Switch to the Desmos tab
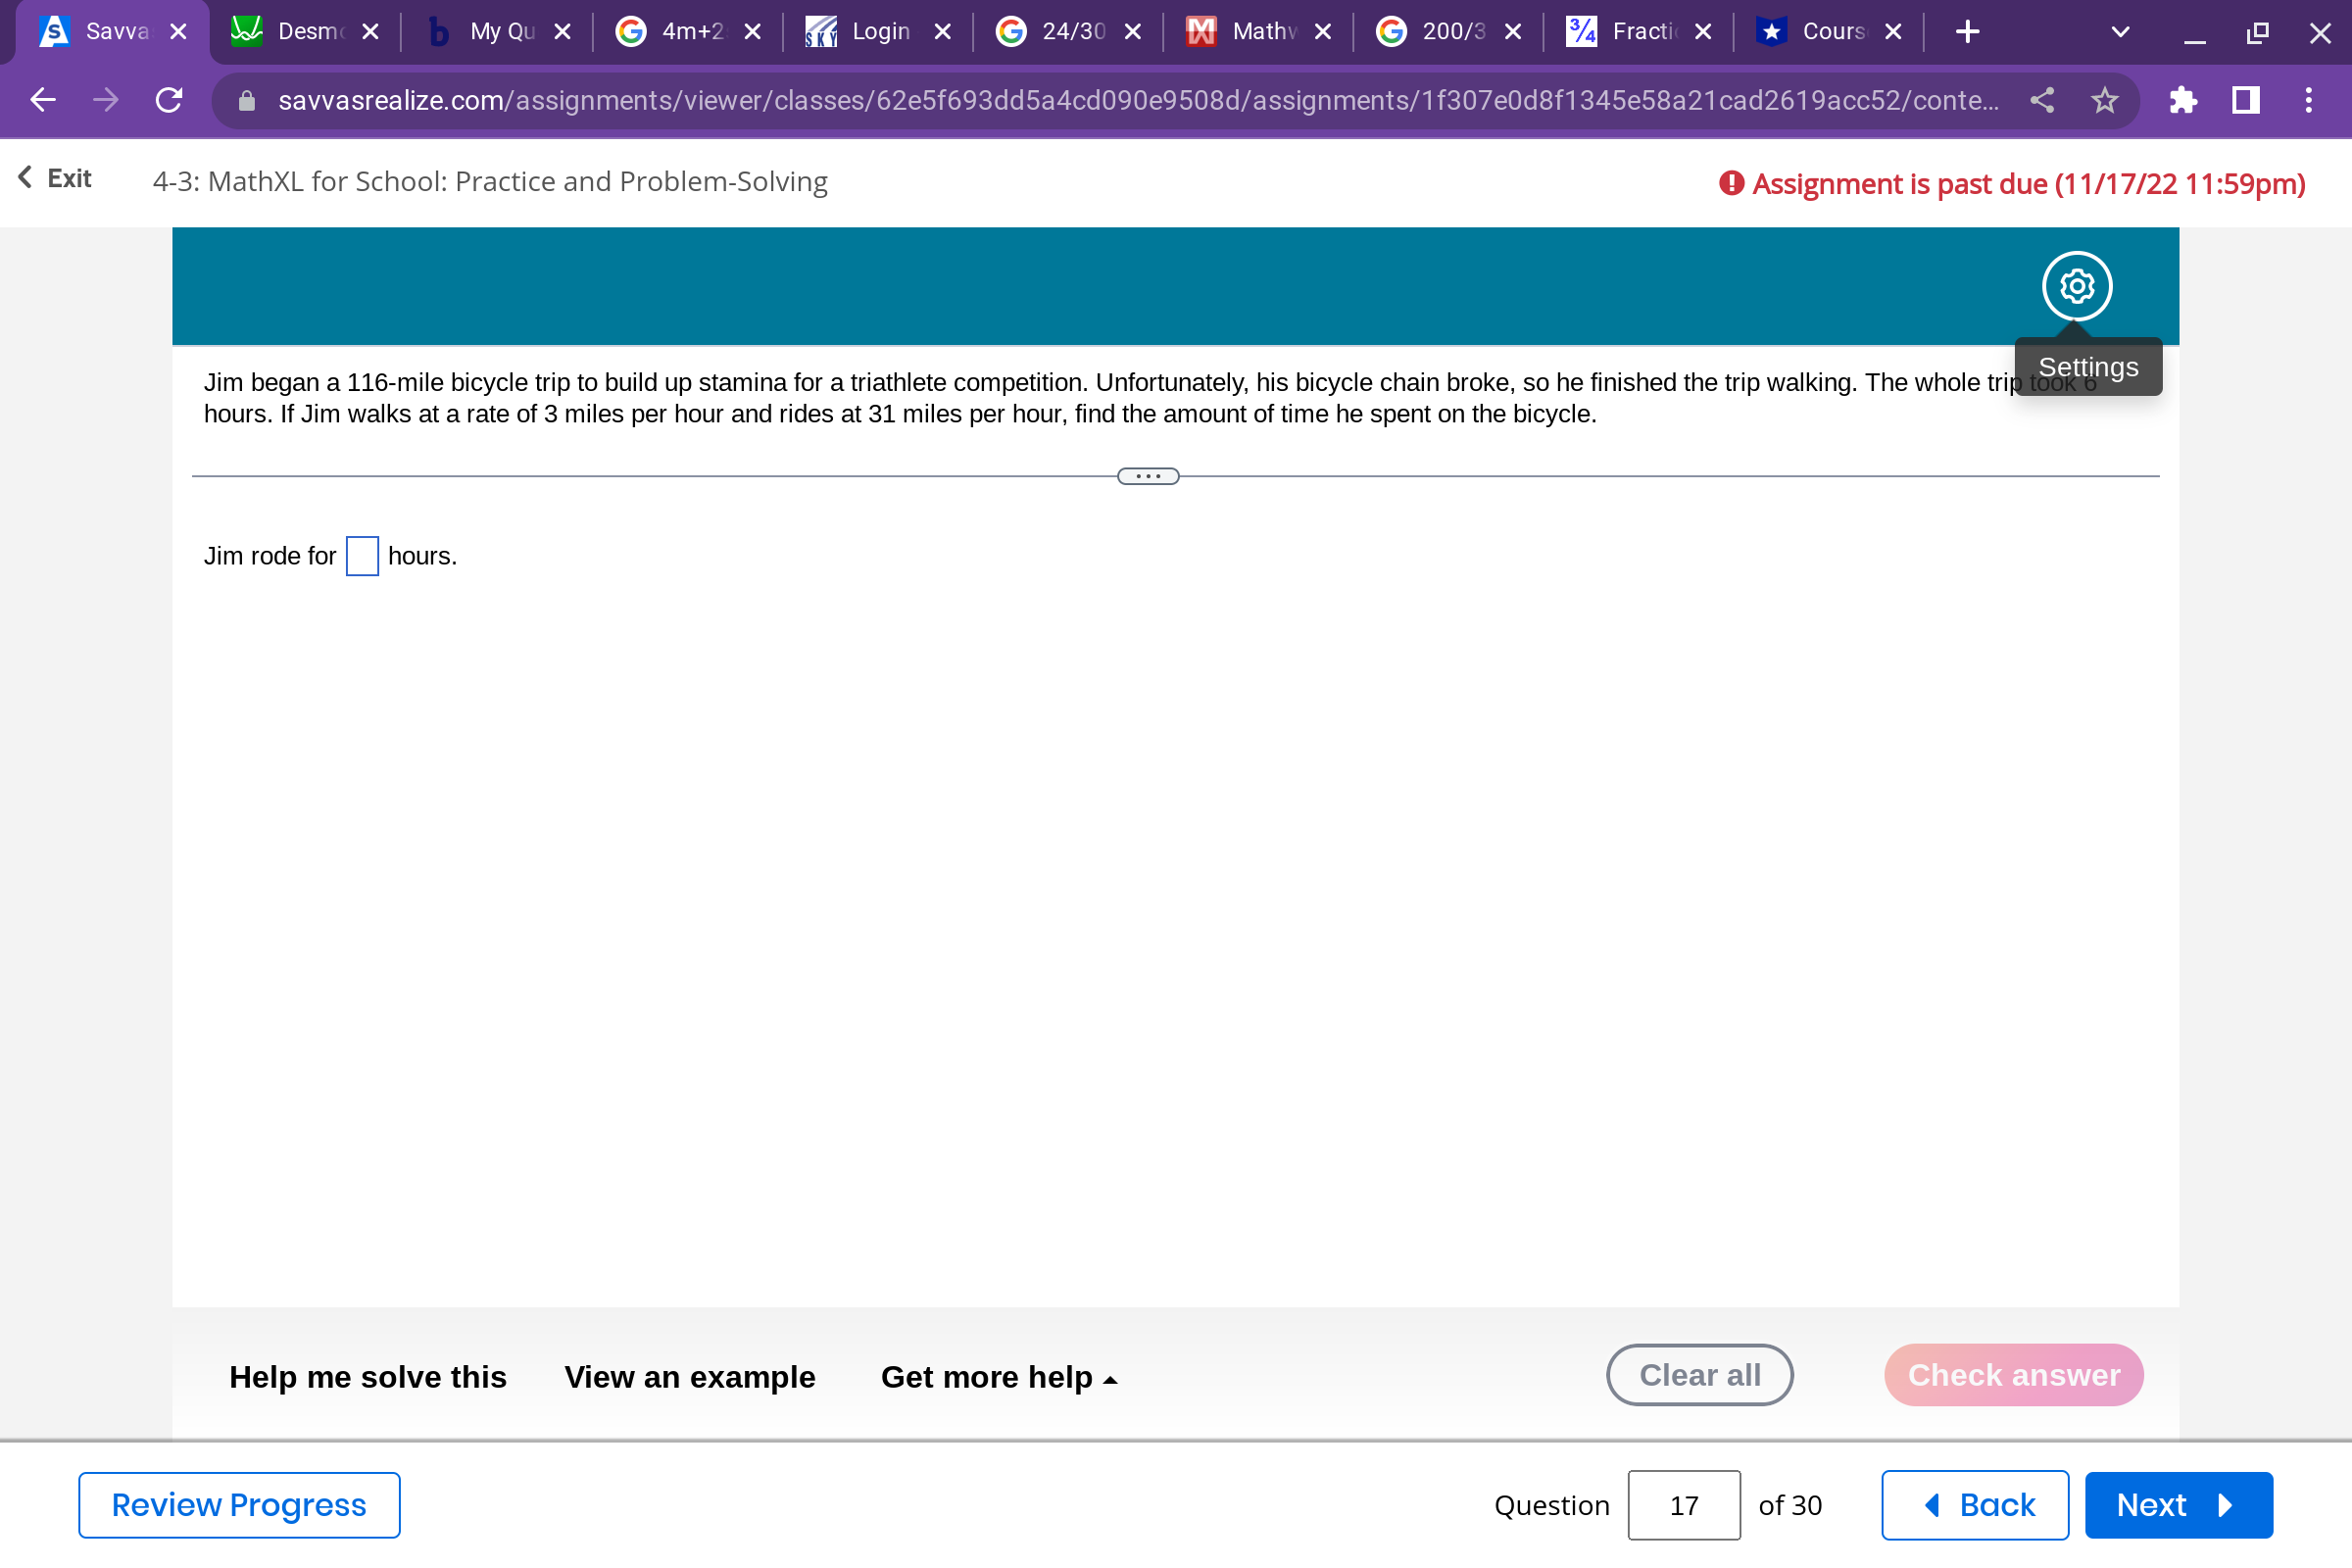The height and width of the screenshot is (1568, 2352). click(x=300, y=32)
